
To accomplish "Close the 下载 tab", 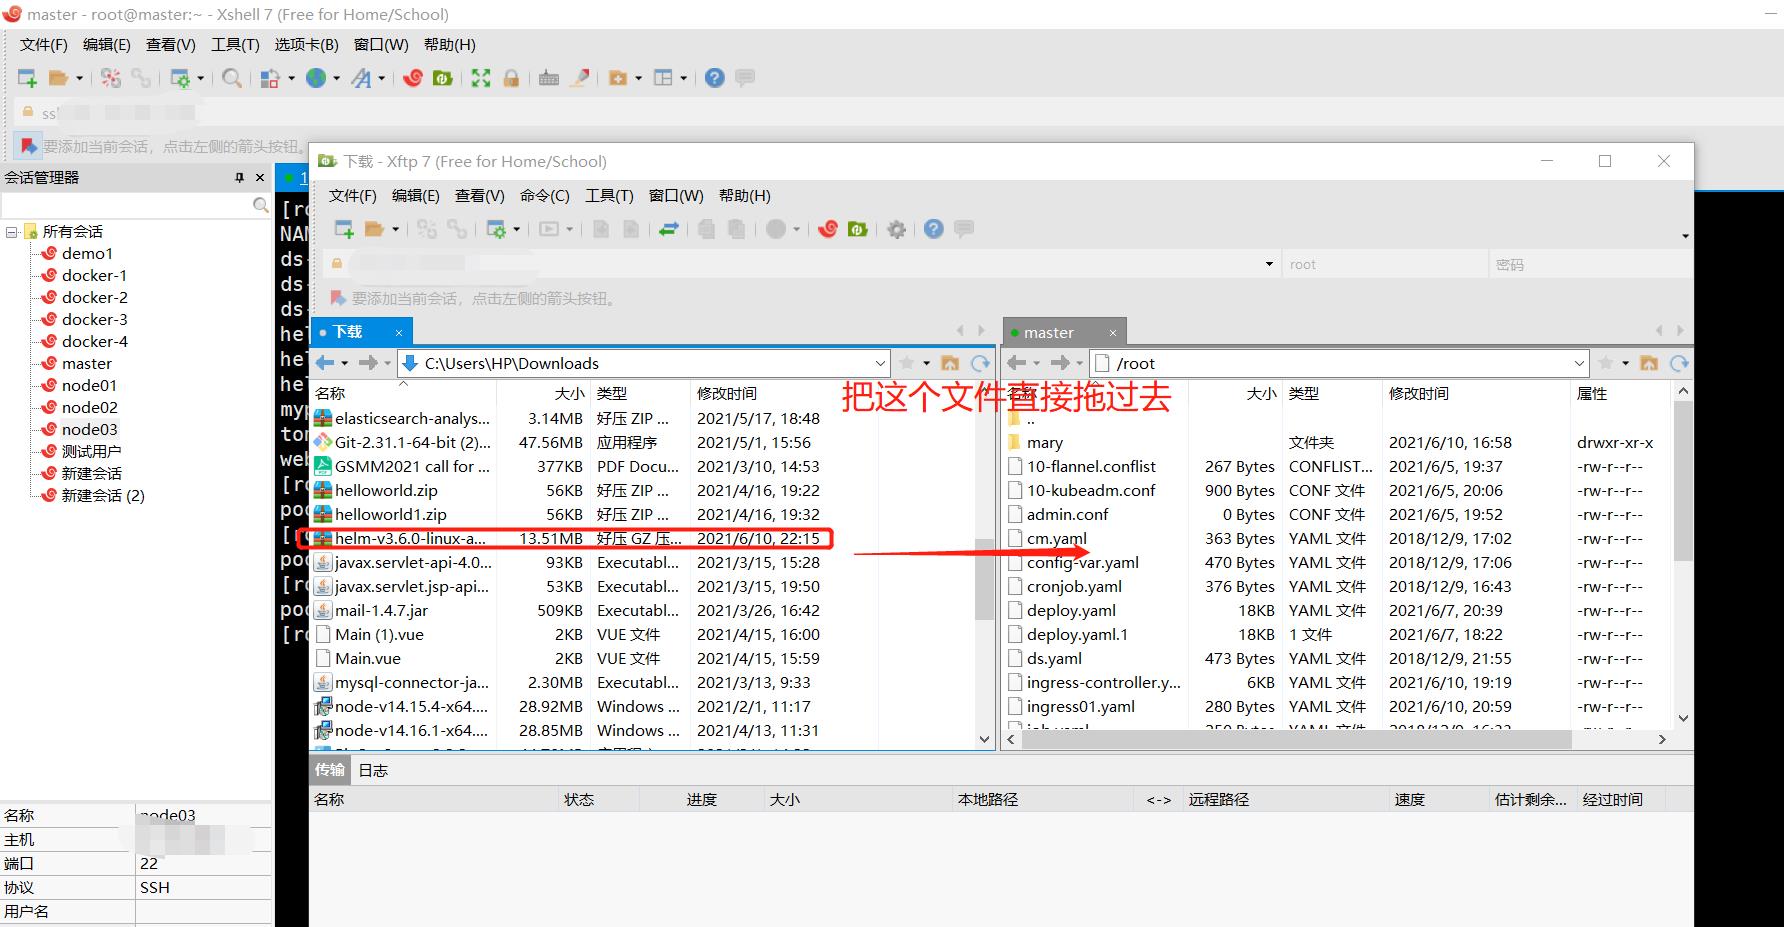I will 399,332.
